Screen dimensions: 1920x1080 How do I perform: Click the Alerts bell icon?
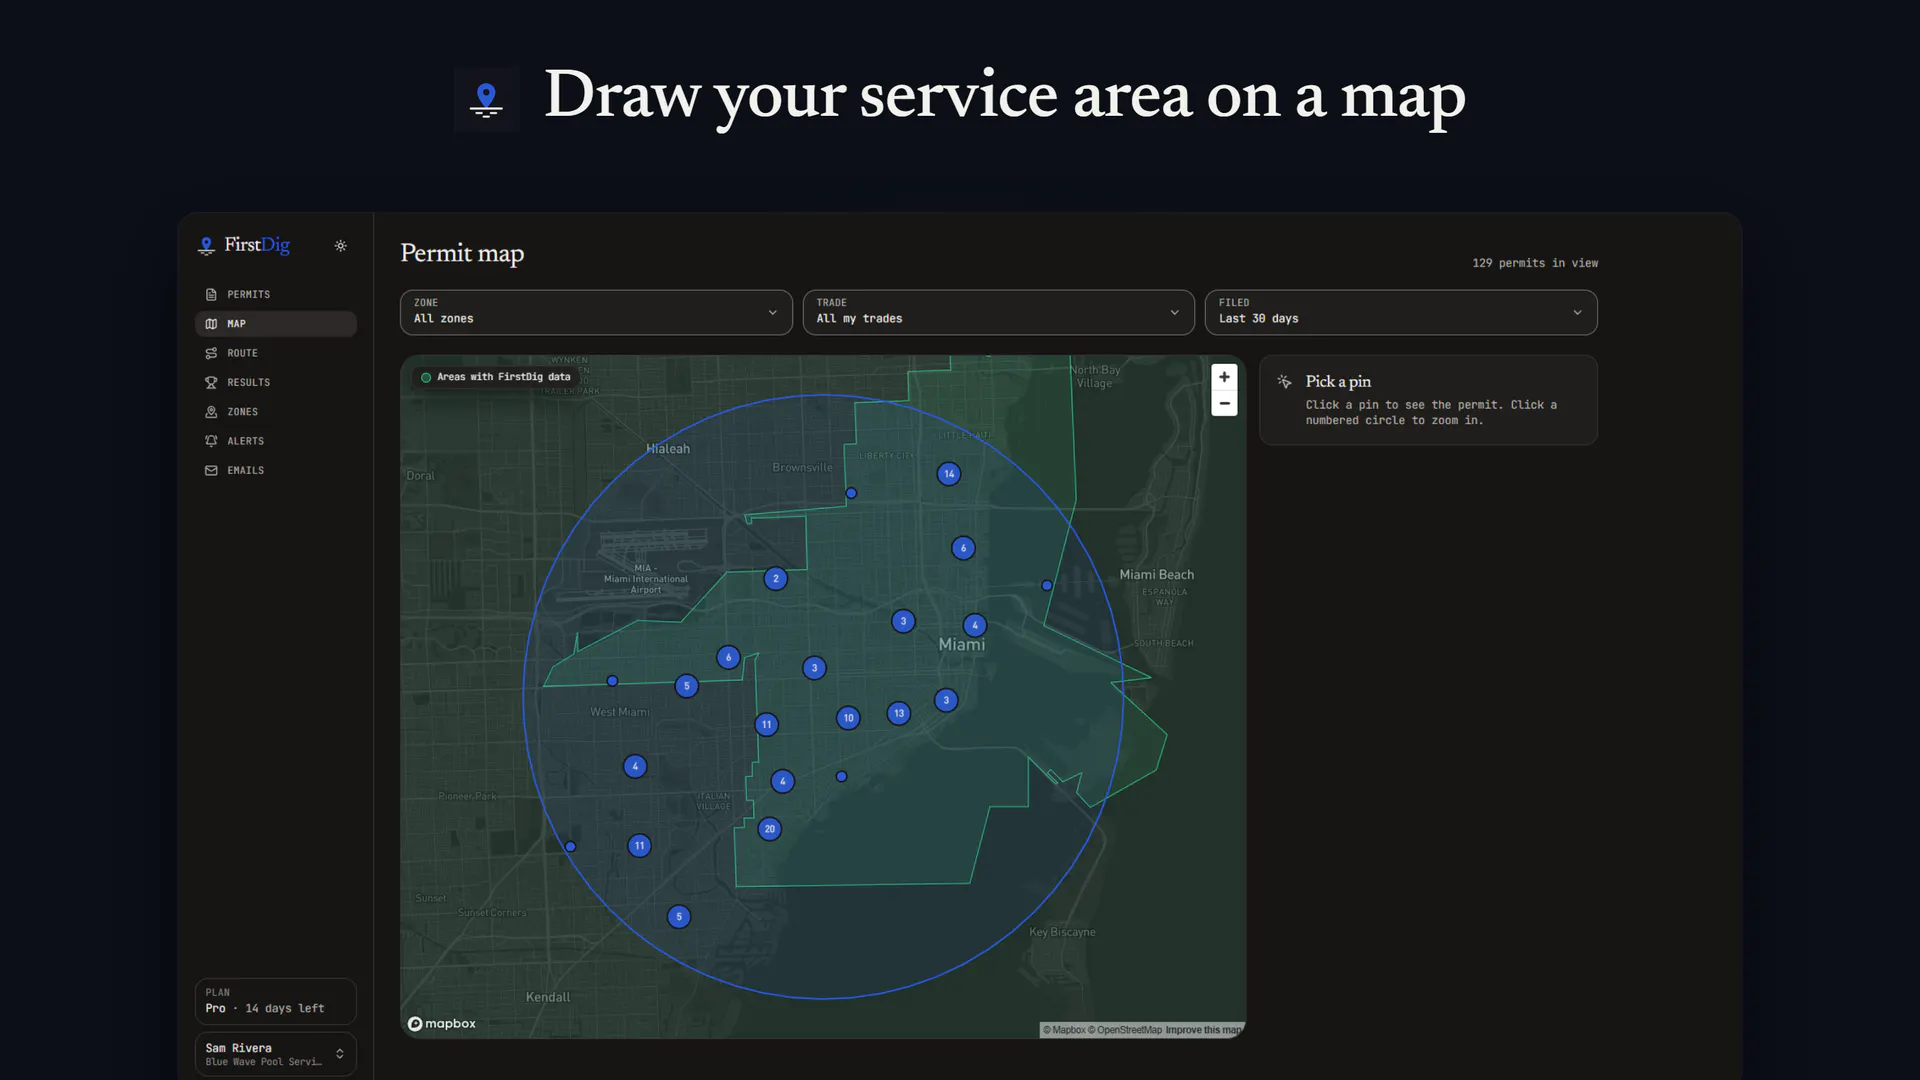(x=211, y=441)
